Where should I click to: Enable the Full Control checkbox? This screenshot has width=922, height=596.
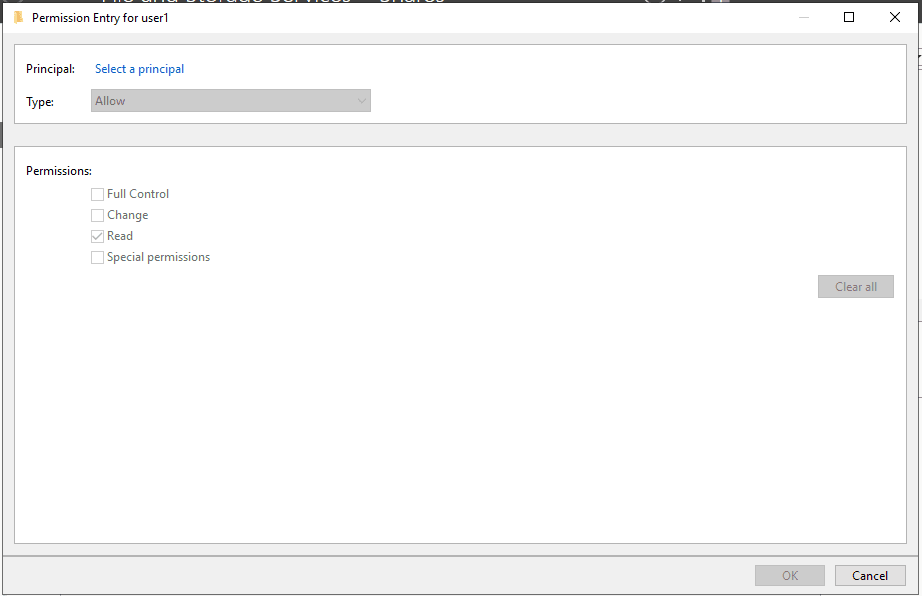[x=97, y=194]
